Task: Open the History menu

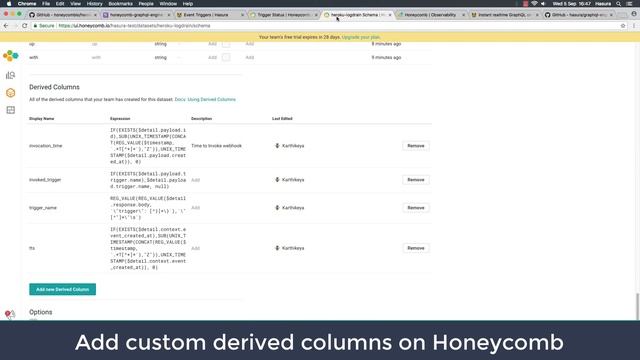Action: tap(94, 4)
